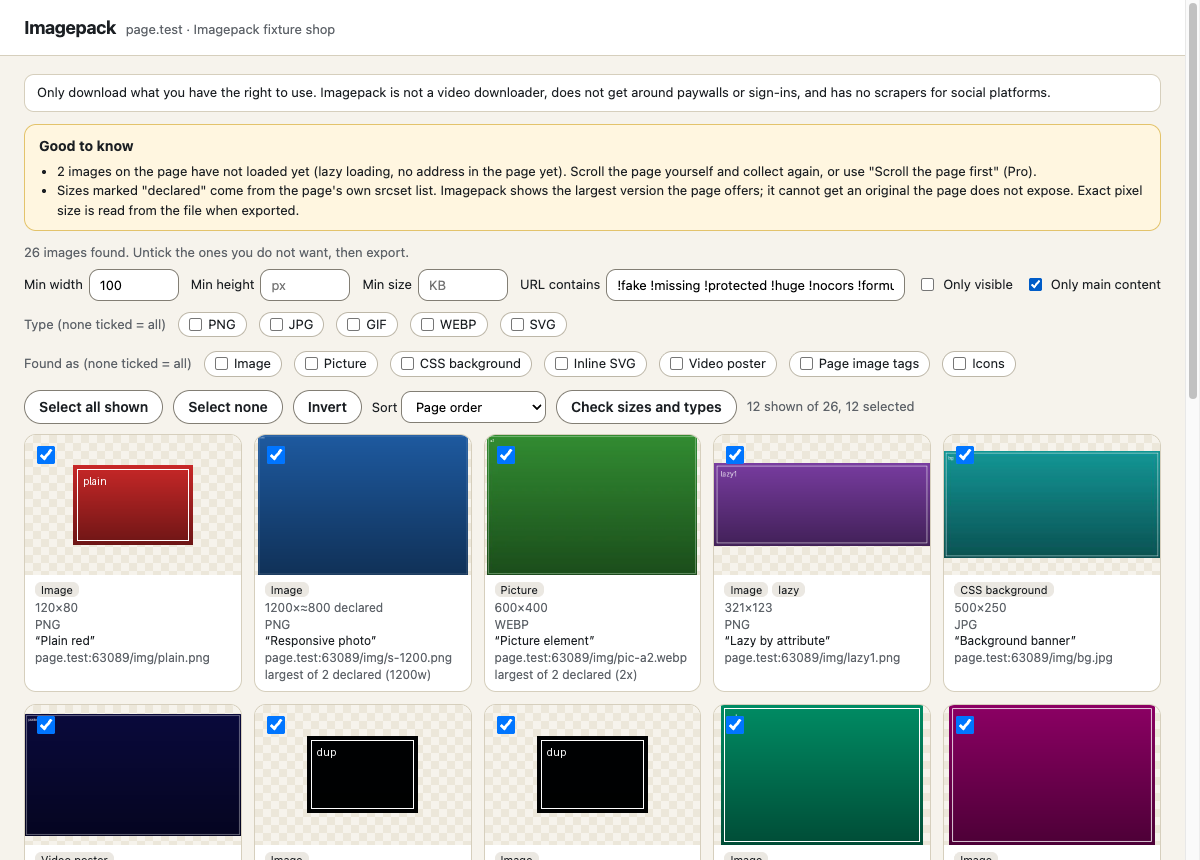Screen dimensions: 1200x860
Task: Select the blue Responsive photo thumbnail
Action: [363, 505]
